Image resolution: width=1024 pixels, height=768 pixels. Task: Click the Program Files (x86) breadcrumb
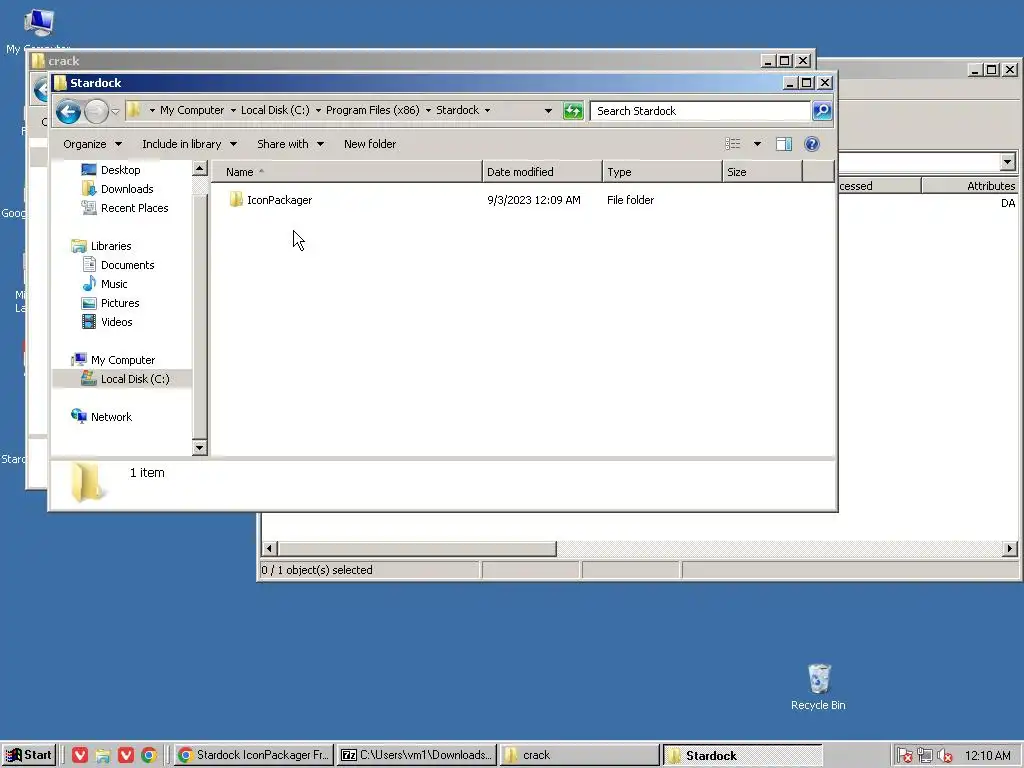[x=372, y=110]
